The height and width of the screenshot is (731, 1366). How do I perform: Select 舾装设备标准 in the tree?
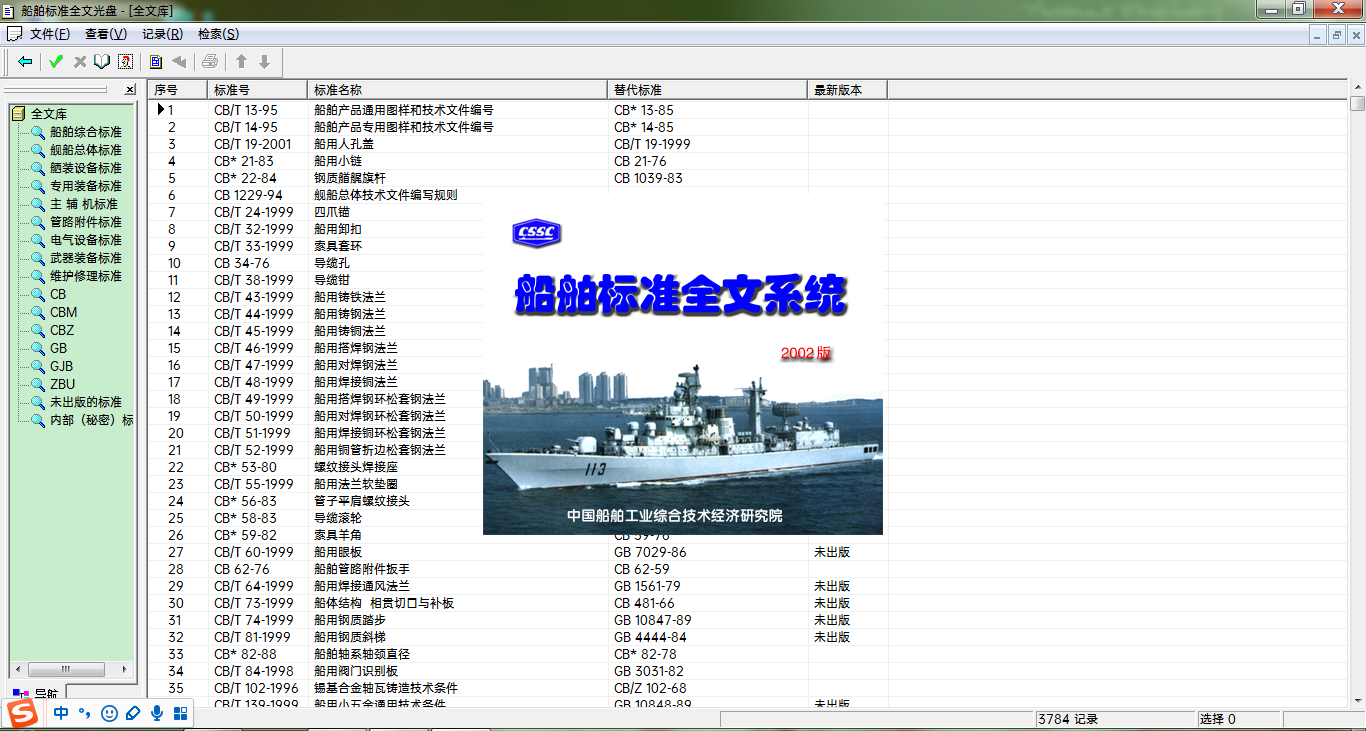86,168
